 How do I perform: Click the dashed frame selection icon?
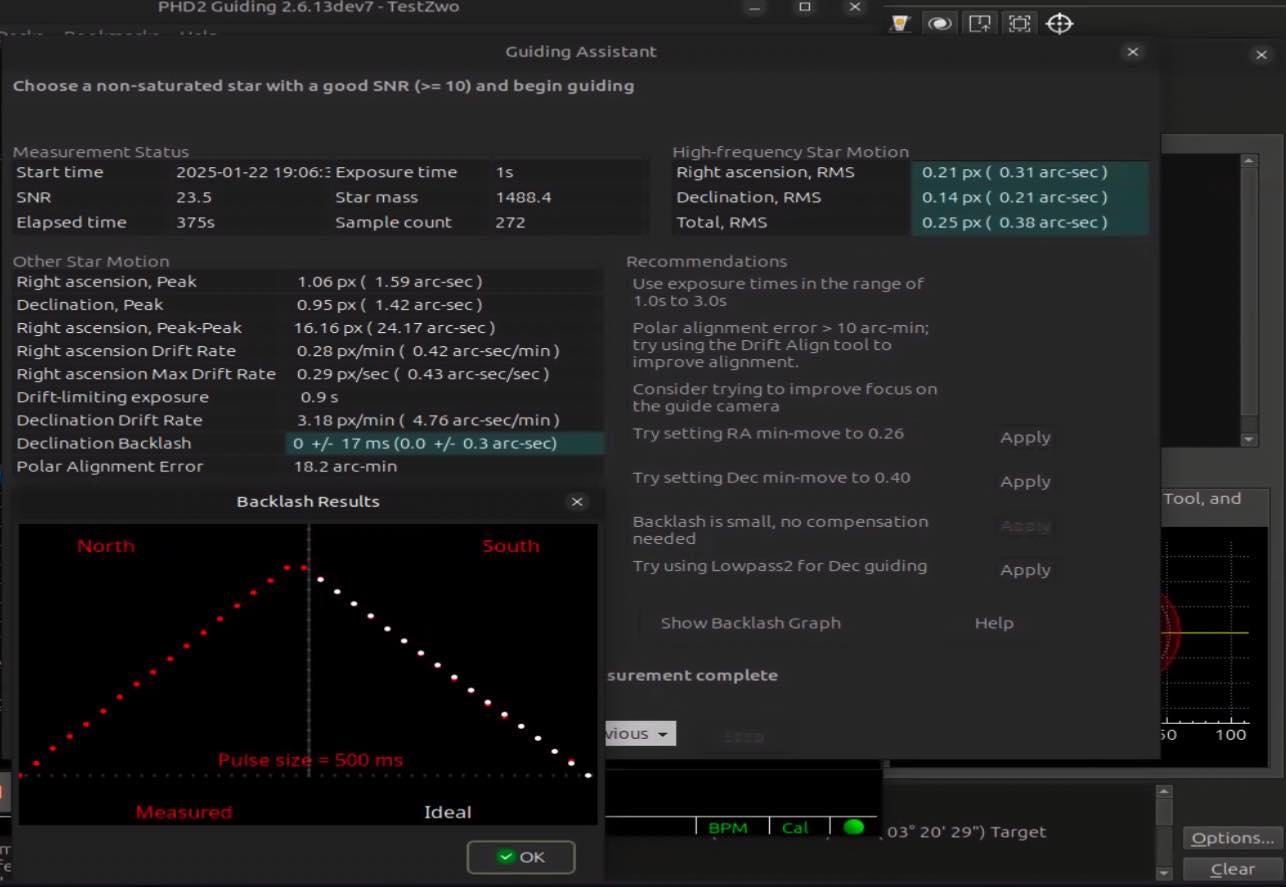pos(1019,23)
